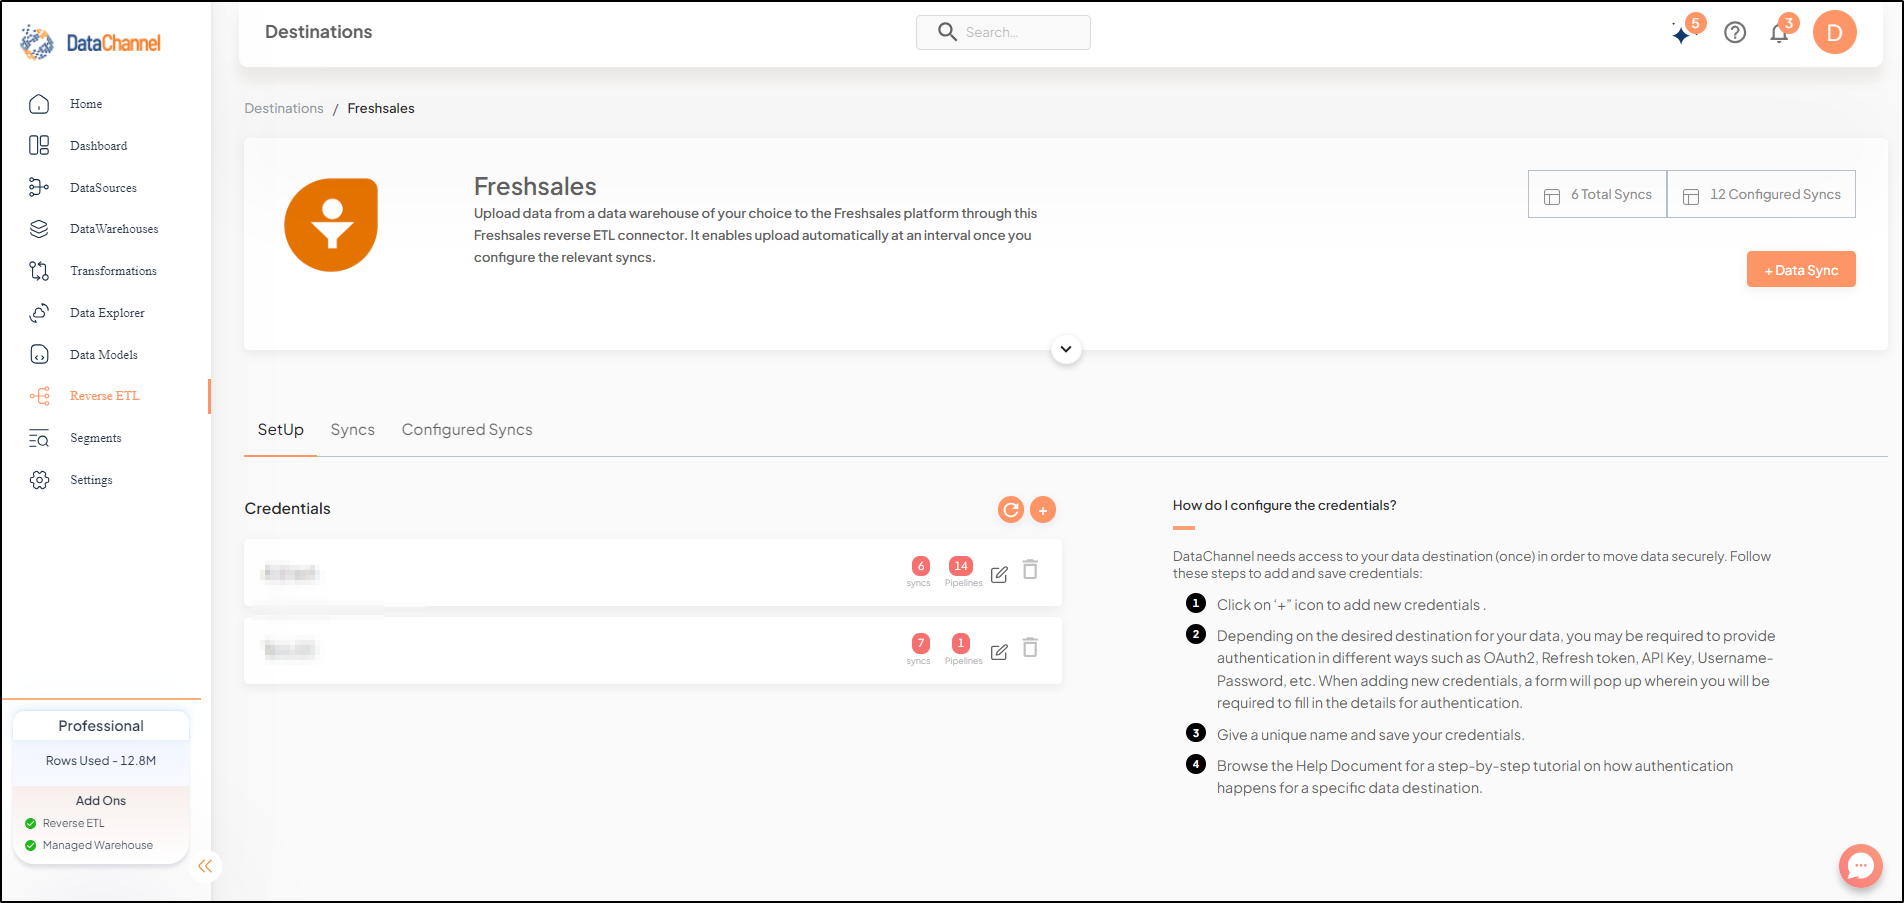Click the Professional plan label

point(101,726)
